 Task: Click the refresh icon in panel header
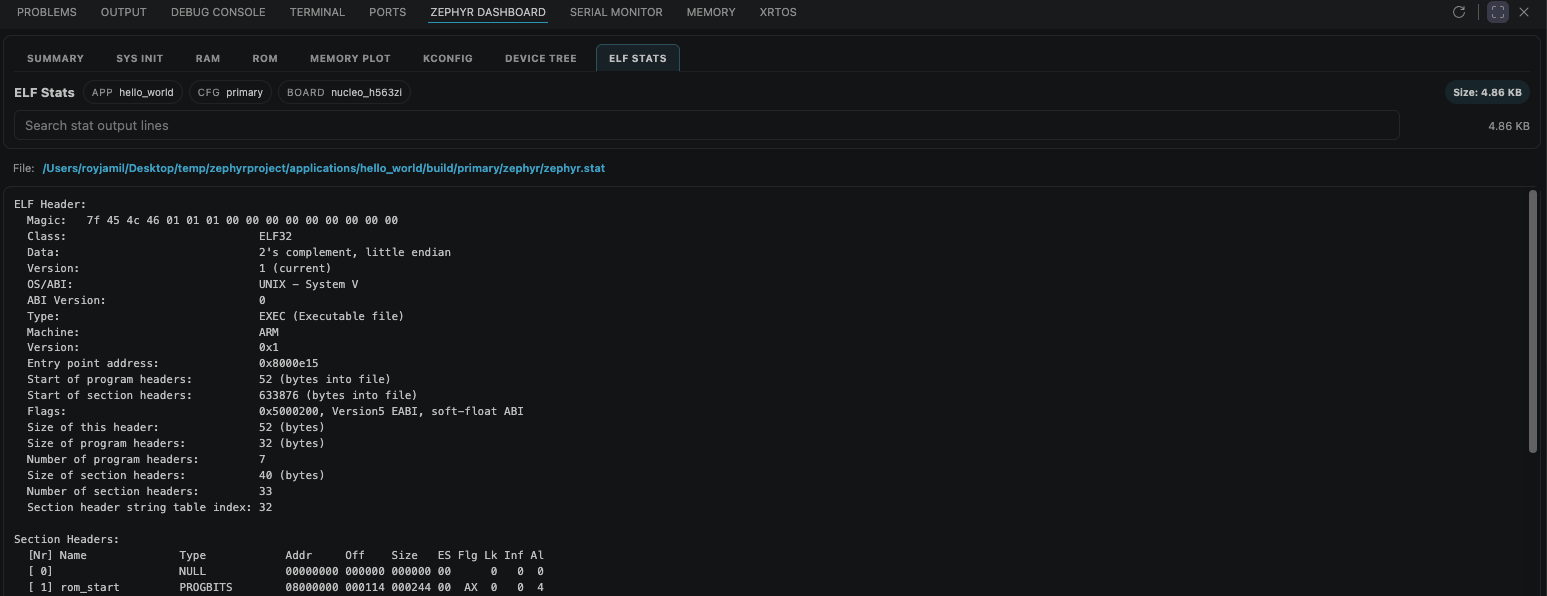[1459, 12]
